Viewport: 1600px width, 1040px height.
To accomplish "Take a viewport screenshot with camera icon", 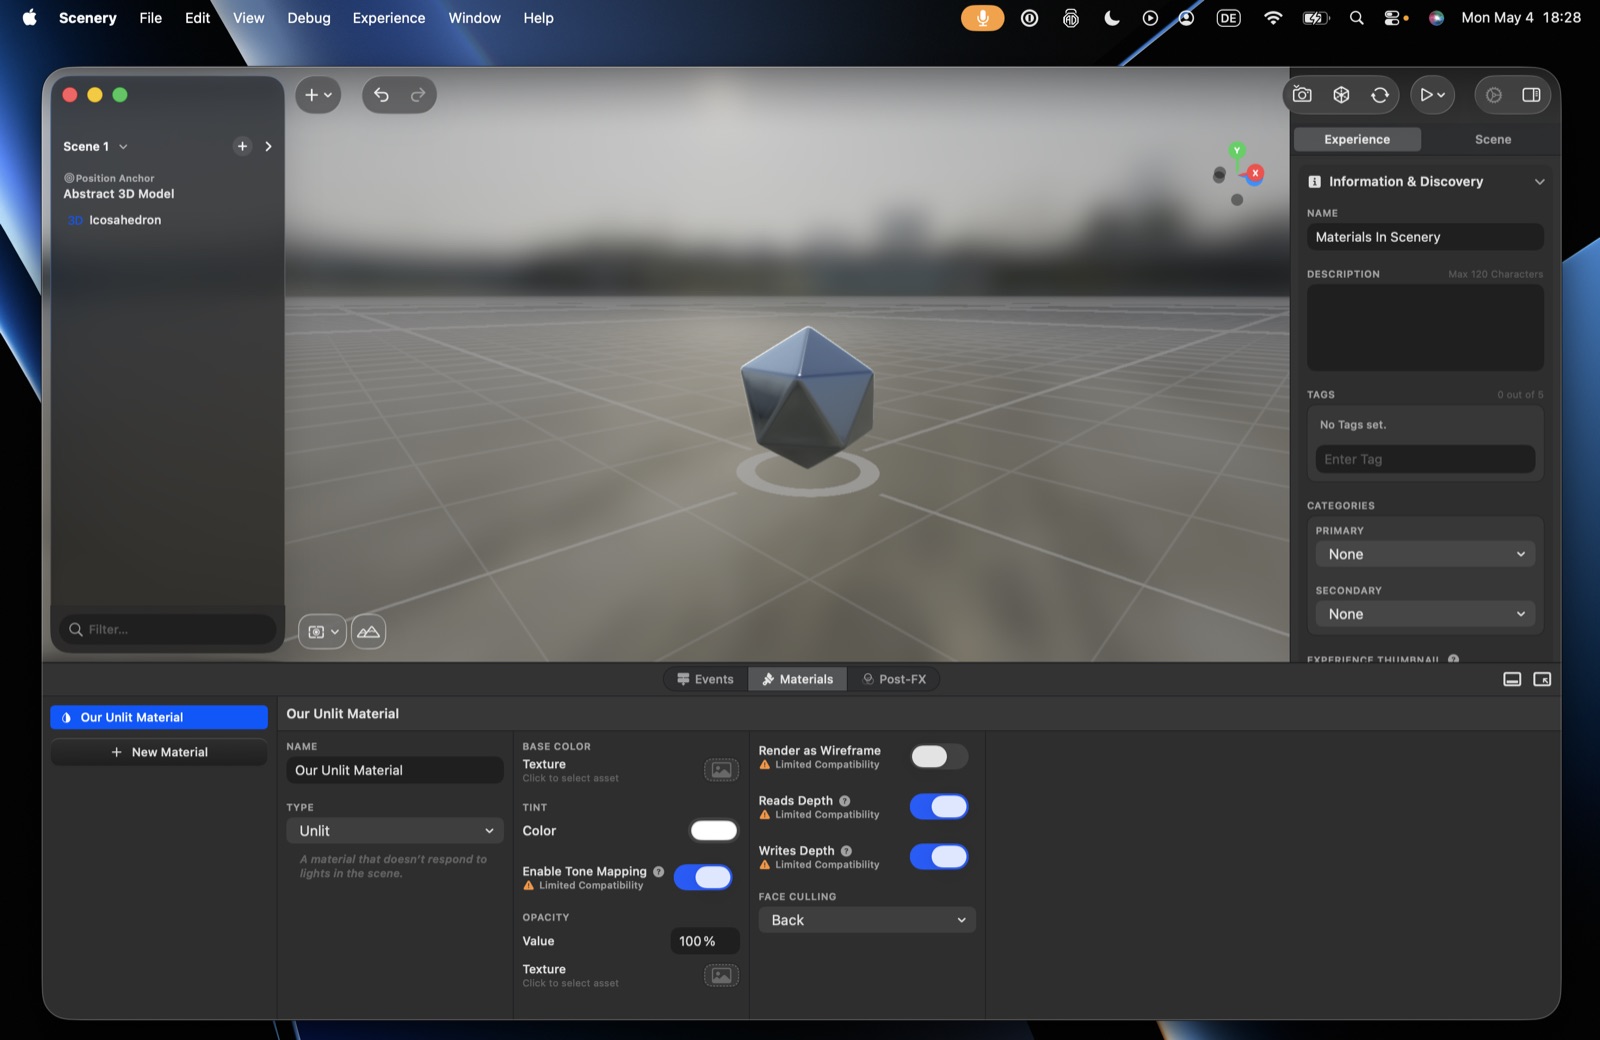I will (1302, 95).
